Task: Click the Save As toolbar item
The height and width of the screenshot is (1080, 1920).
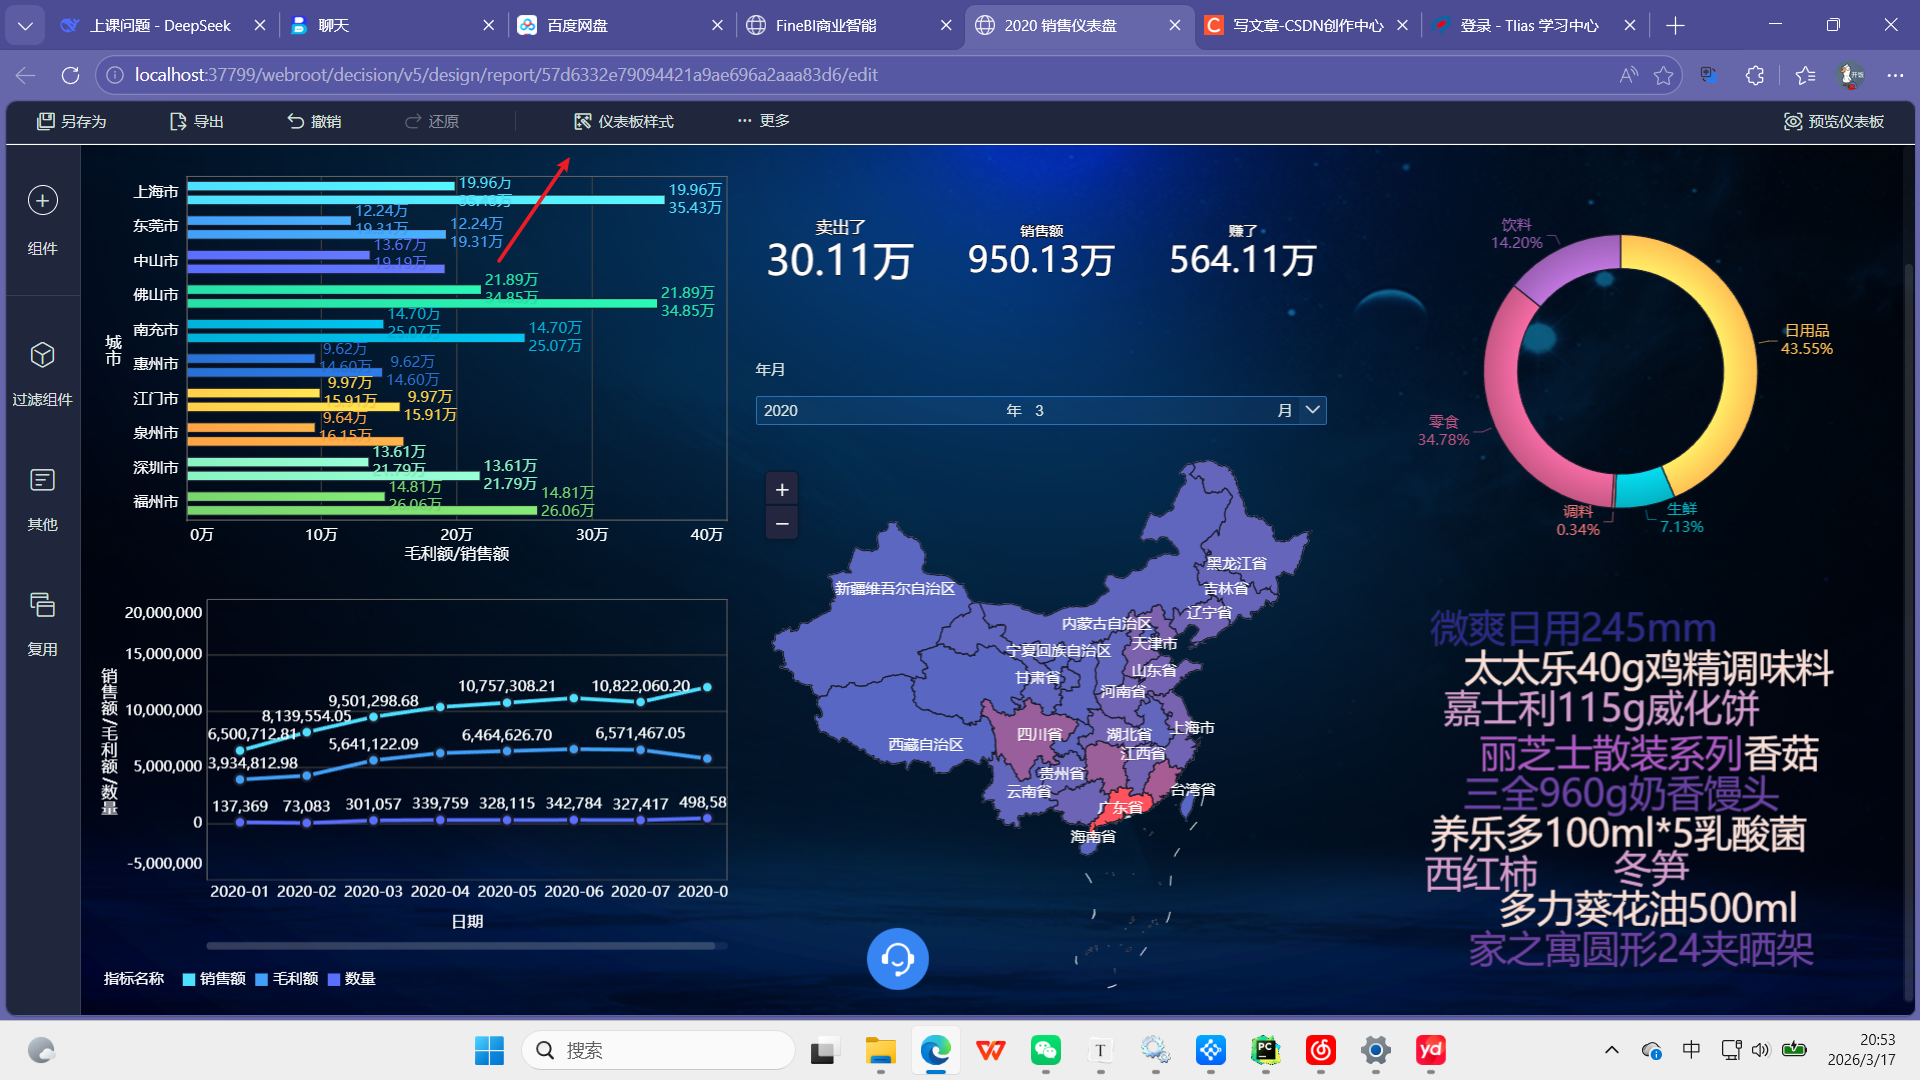Action: [72, 121]
